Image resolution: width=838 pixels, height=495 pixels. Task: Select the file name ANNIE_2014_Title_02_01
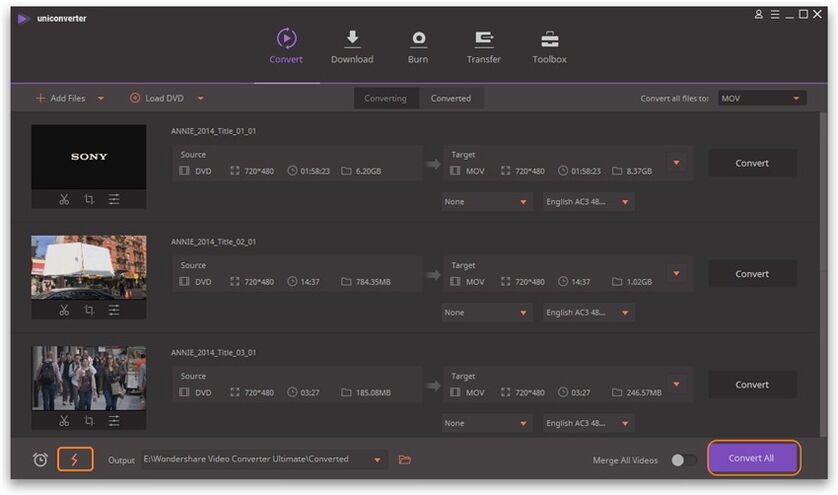pos(213,242)
